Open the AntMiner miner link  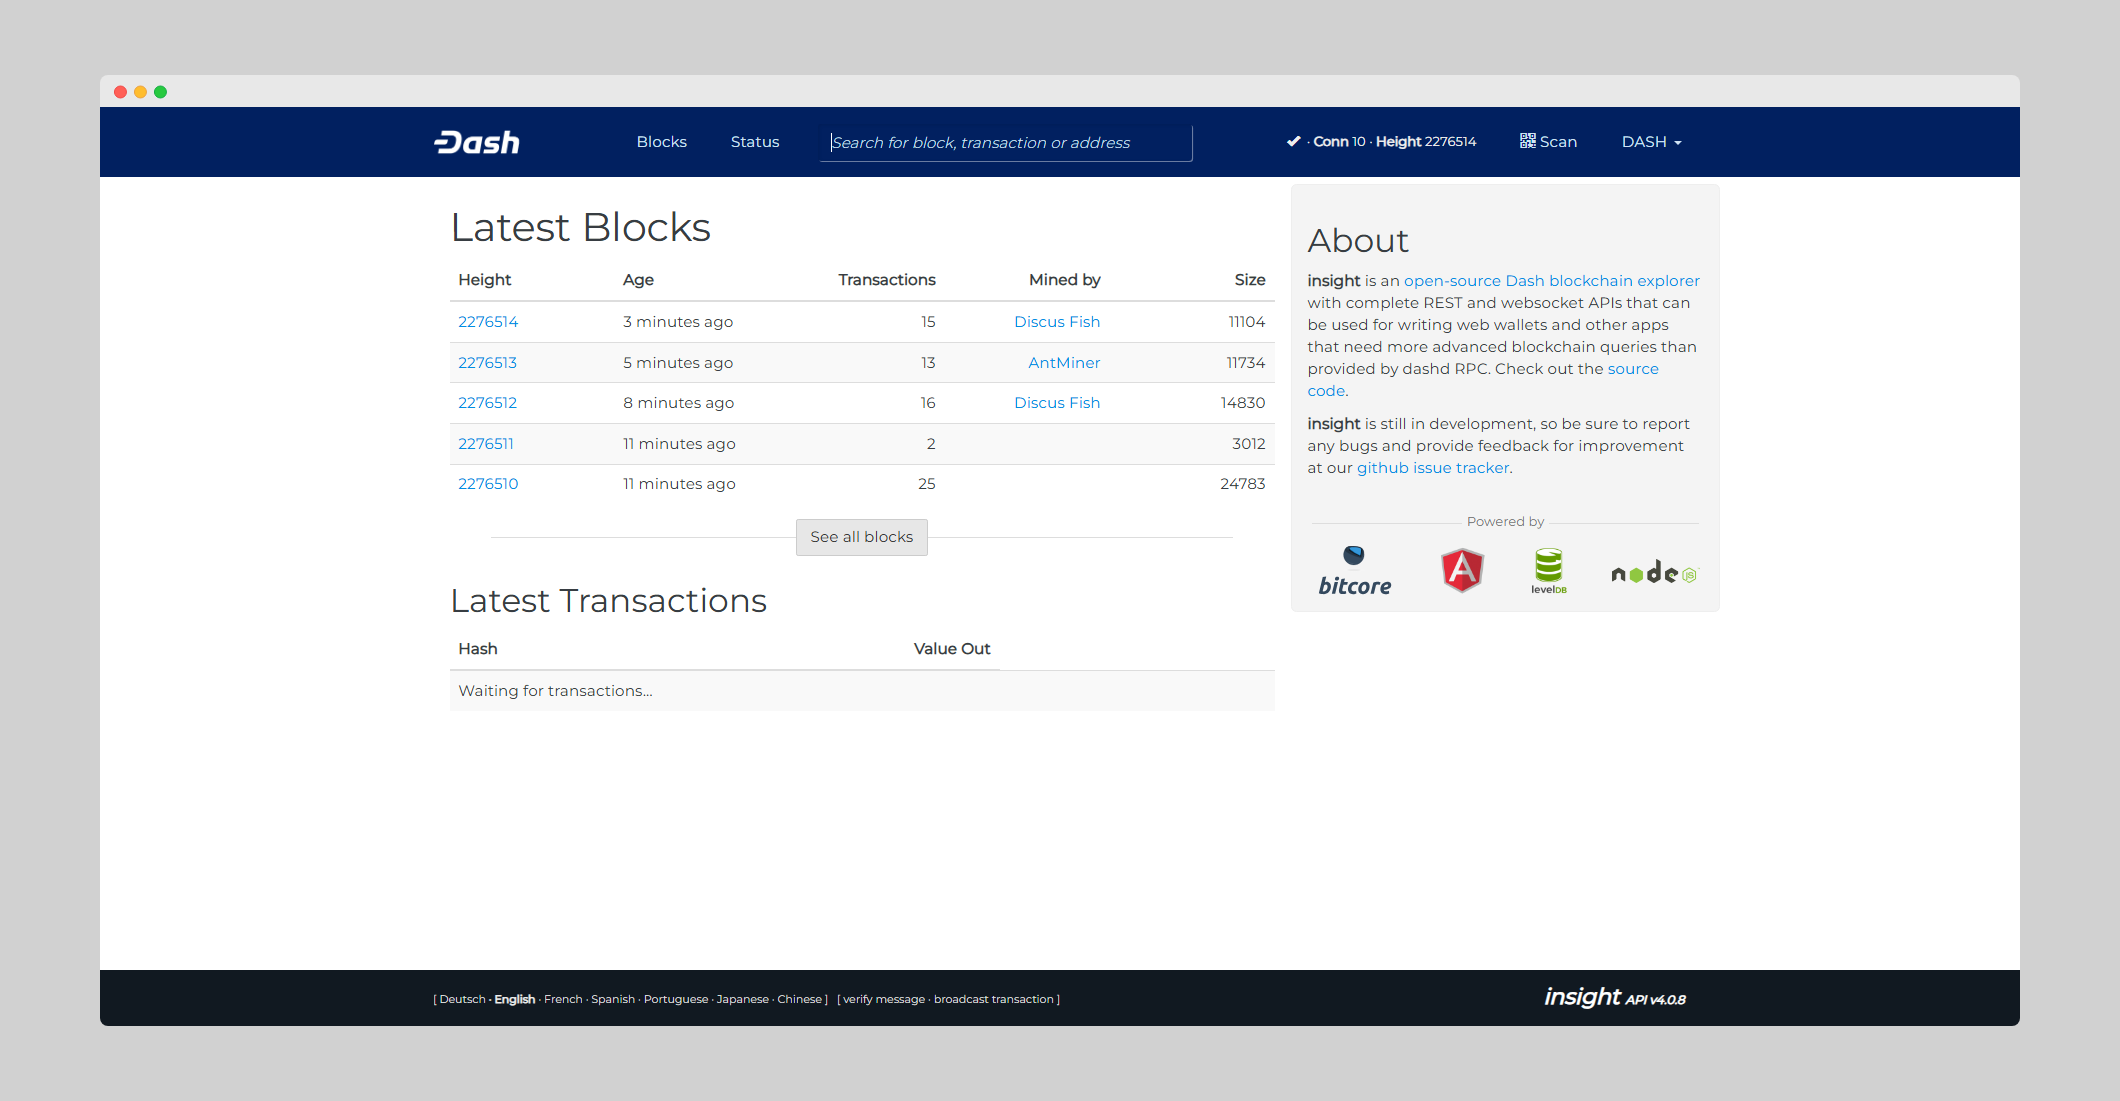pos(1063,363)
